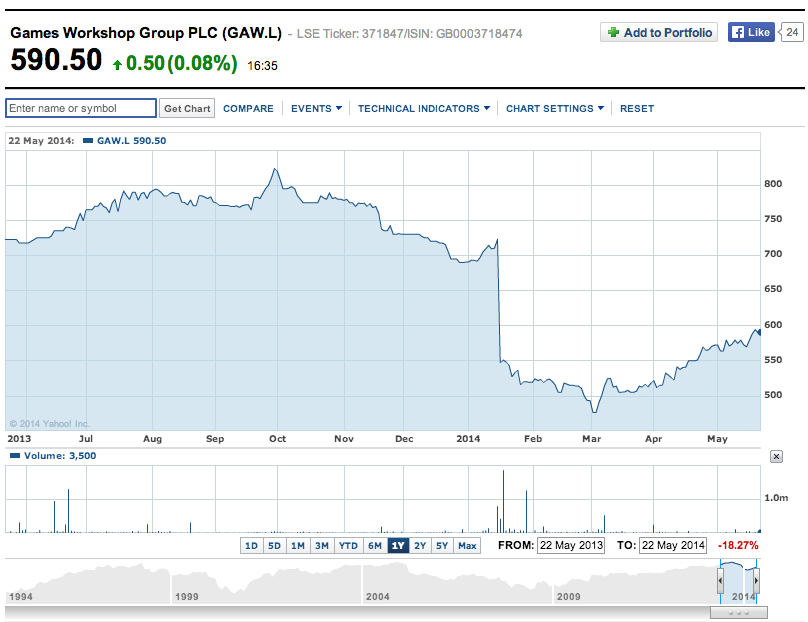This screenshot has width=808, height=622.
Task: Click the GAW.L 590.50 legend label
Action: (x=131, y=141)
